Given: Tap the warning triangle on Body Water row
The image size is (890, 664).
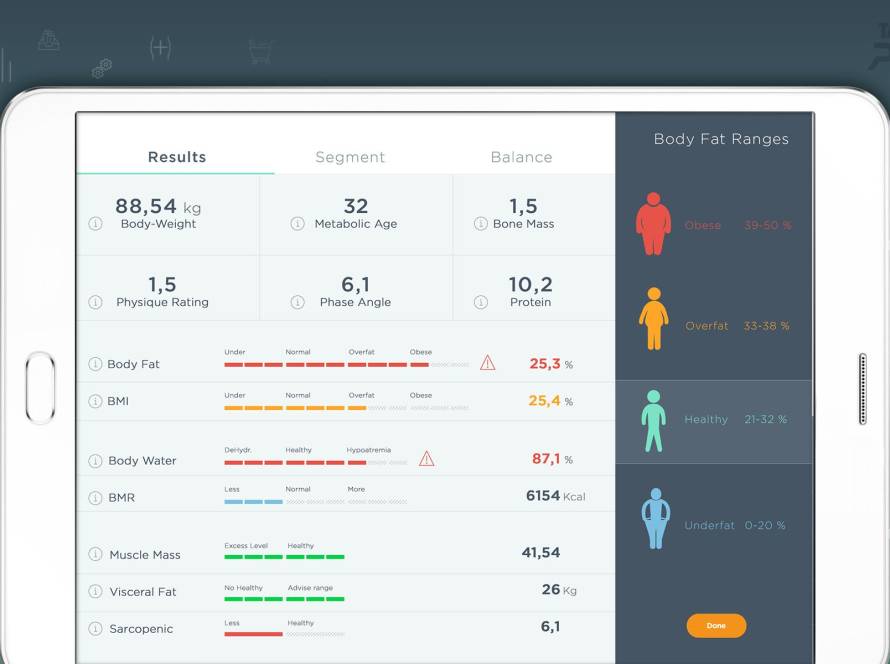Looking at the screenshot, I should [x=426, y=459].
